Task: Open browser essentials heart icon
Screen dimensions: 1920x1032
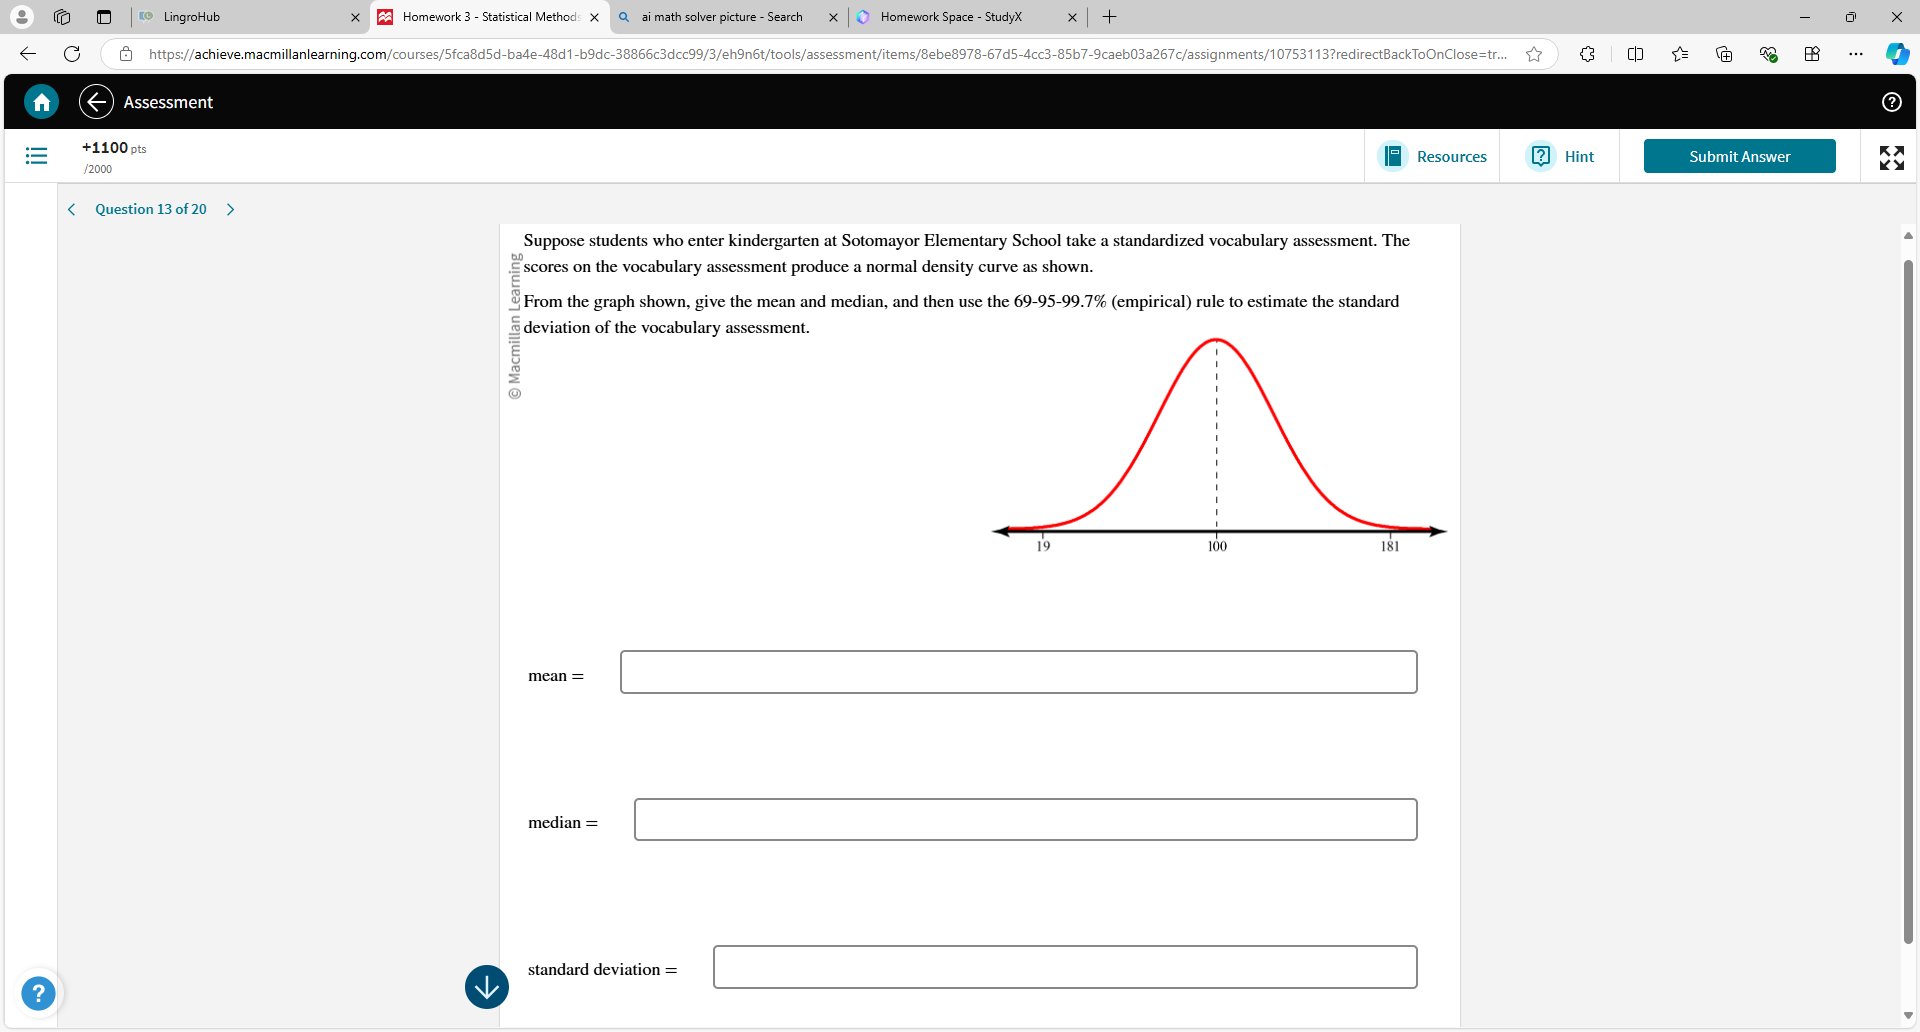Action: pyautogui.click(x=1768, y=54)
